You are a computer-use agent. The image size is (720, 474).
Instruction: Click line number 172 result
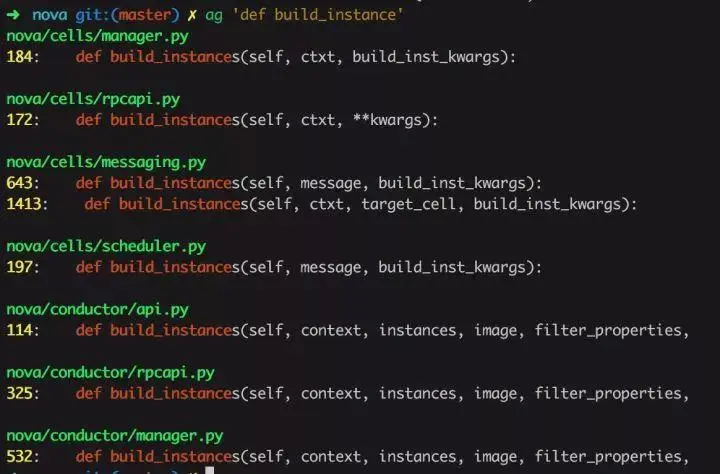click(x=19, y=120)
